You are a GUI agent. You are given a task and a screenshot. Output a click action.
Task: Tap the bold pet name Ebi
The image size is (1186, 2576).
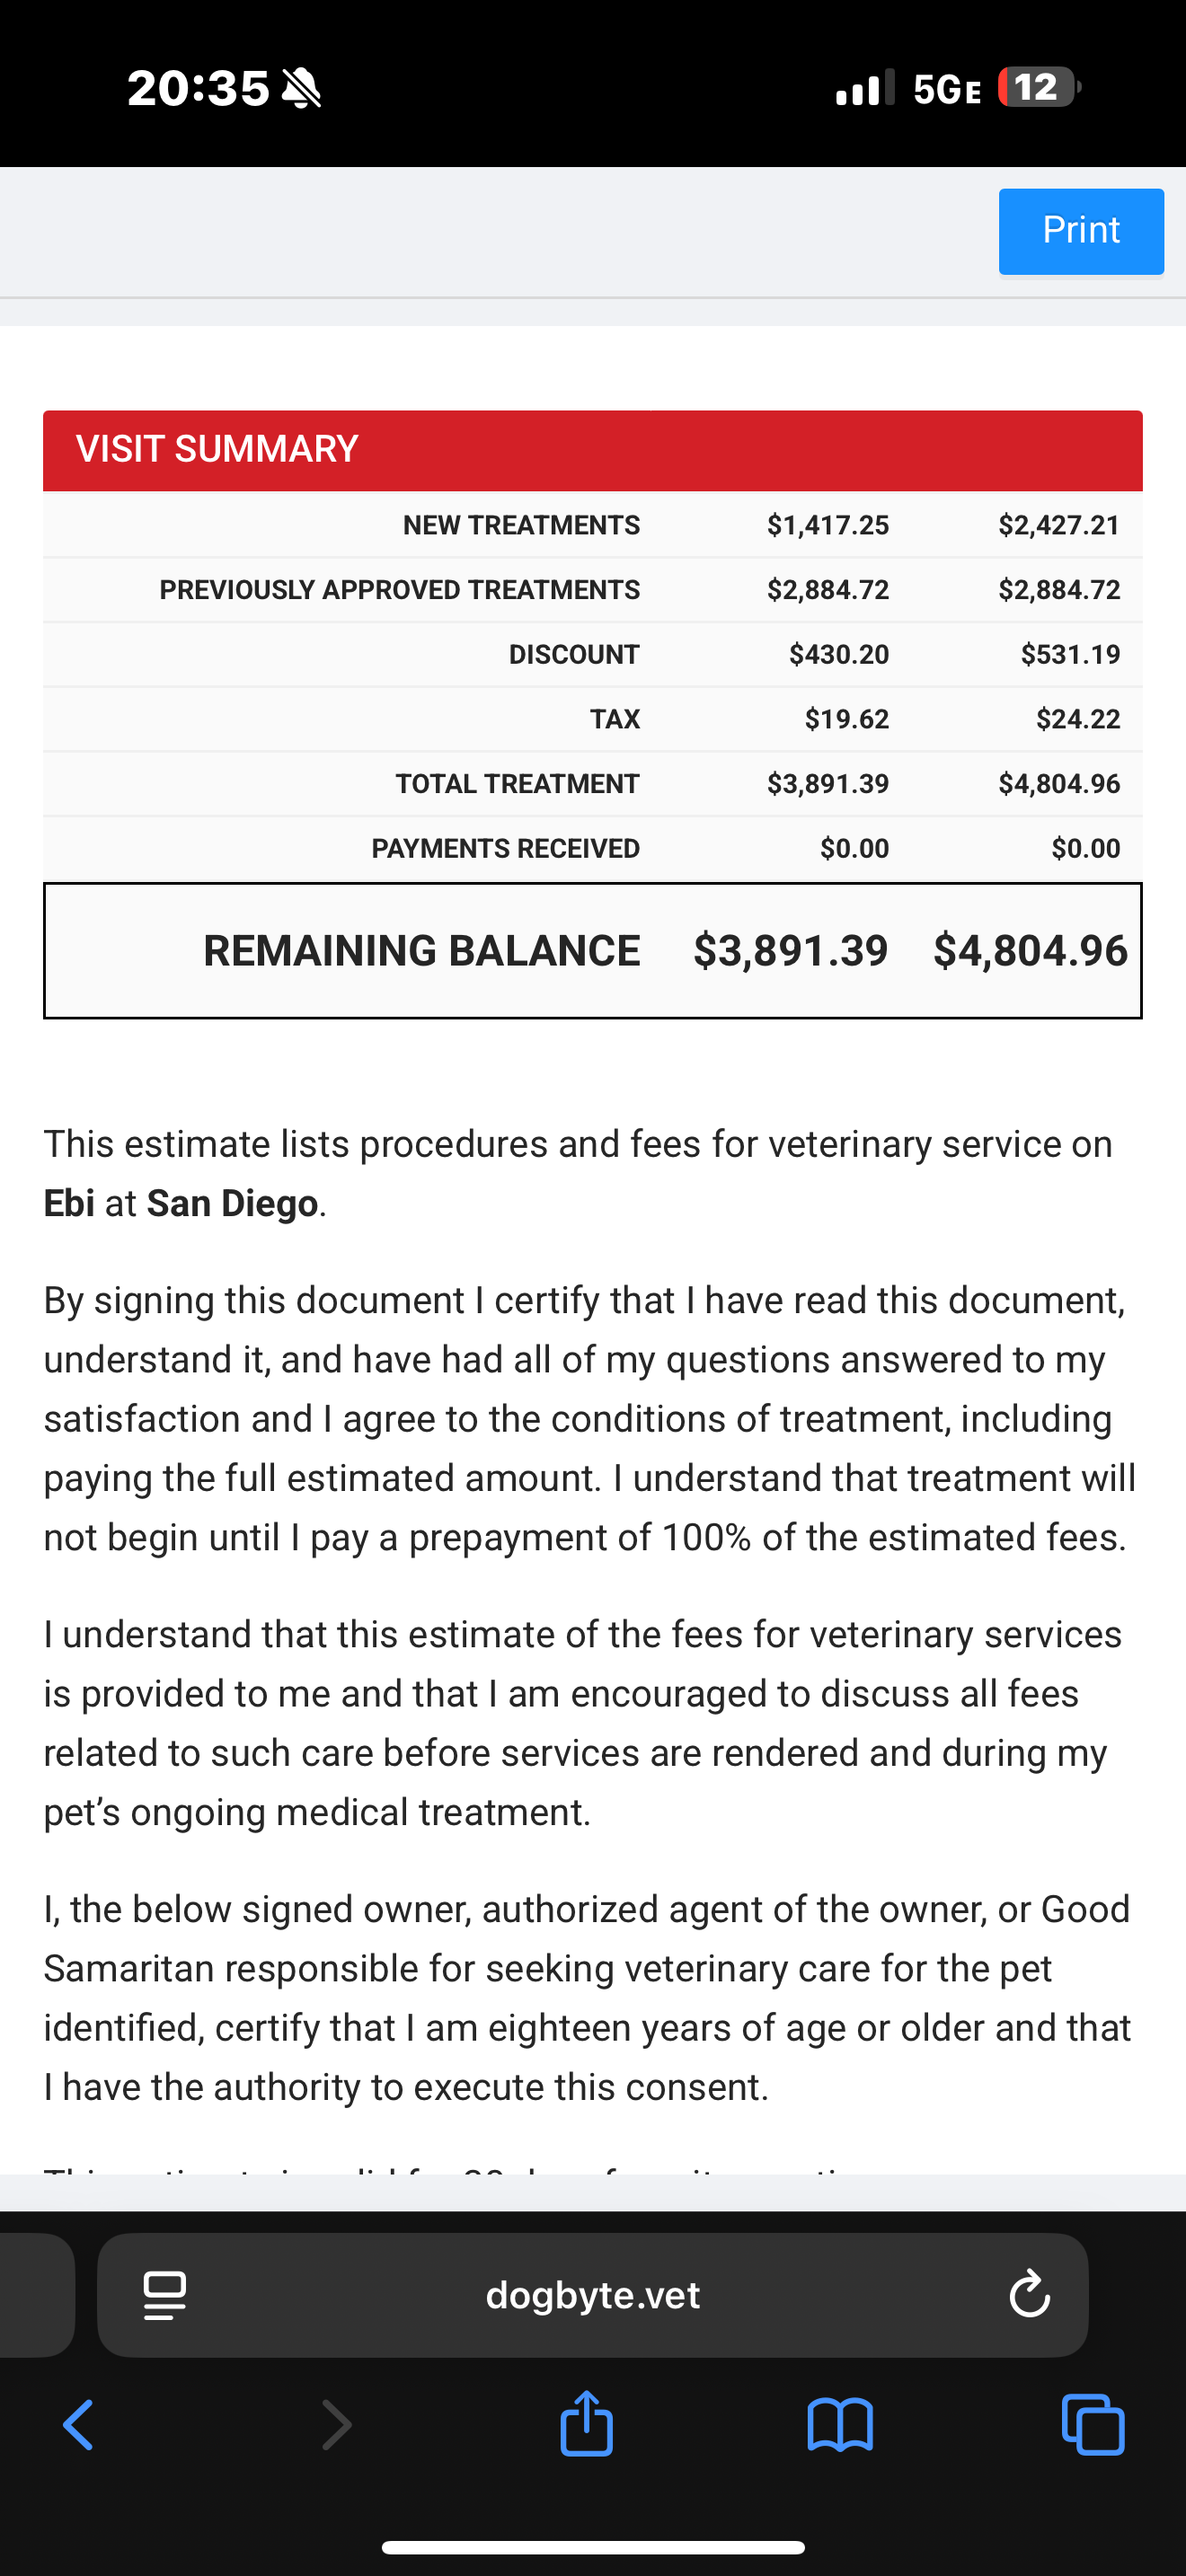point(69,1203)
